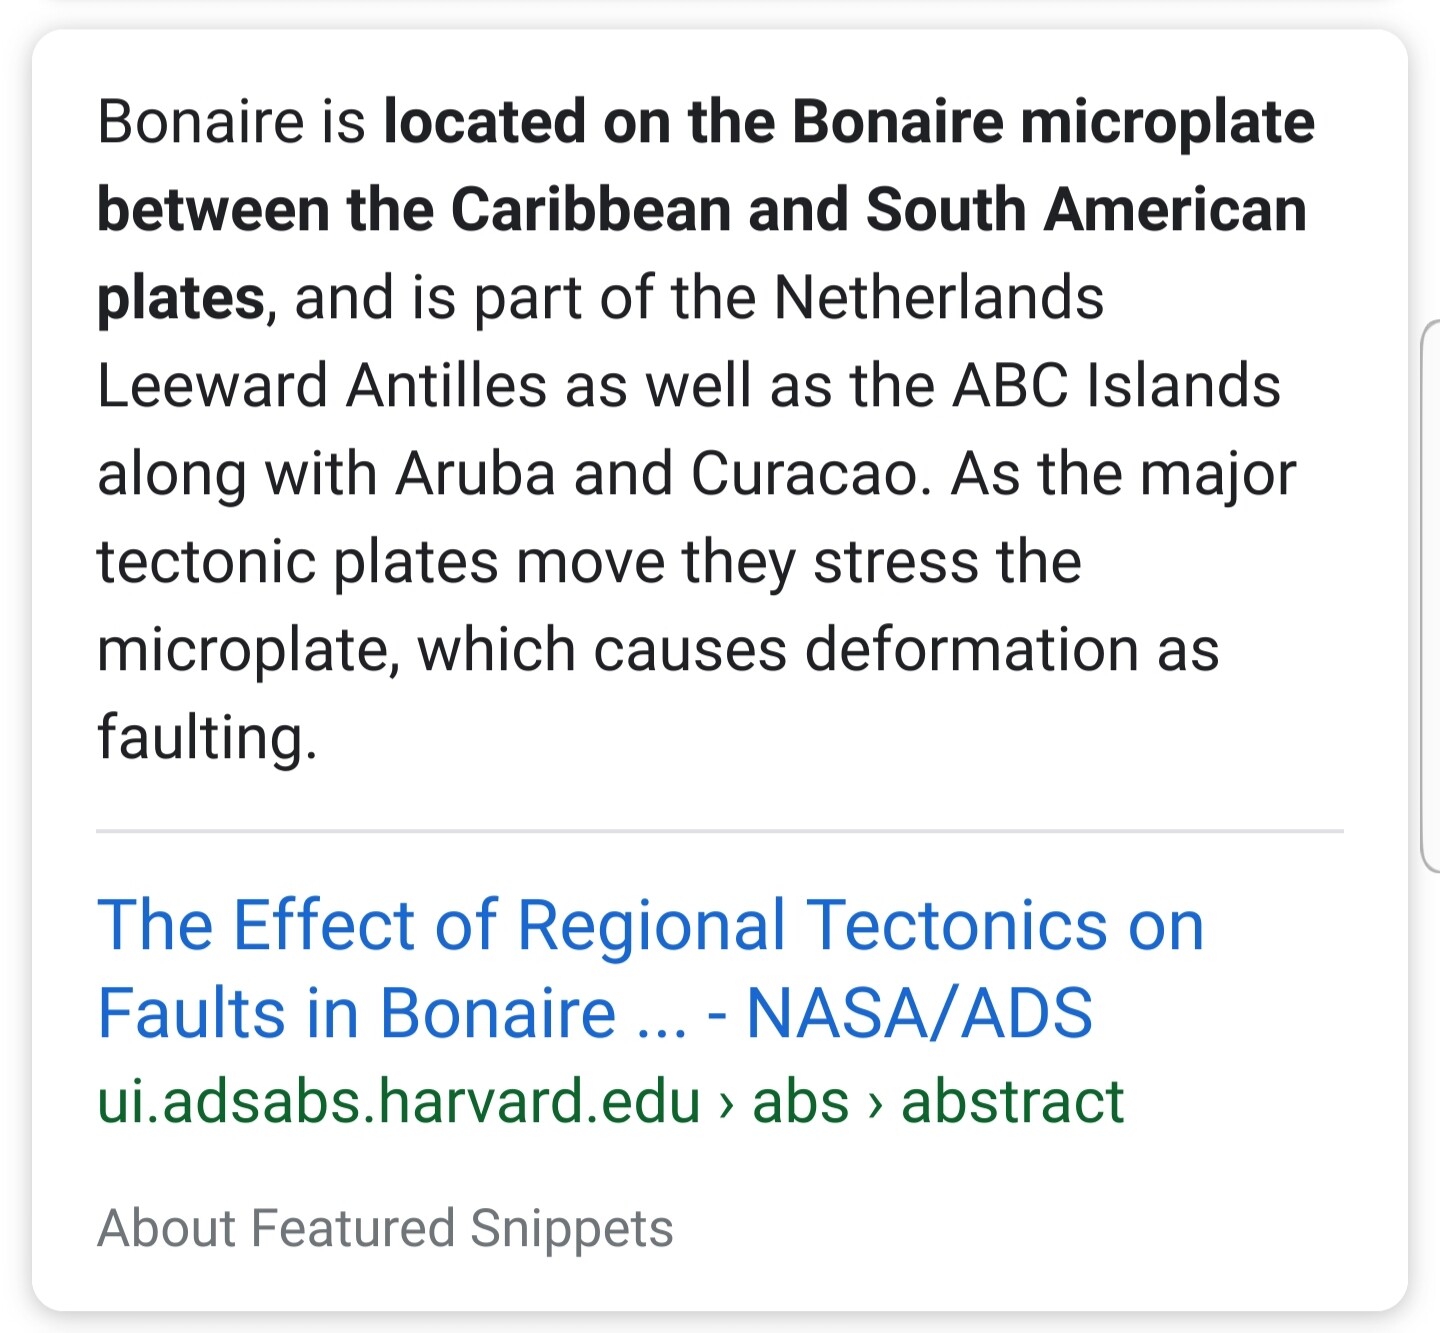Screen dimensions: 1440x1333
Task: Click the divider line above the result title
Action: click(720, 831)
